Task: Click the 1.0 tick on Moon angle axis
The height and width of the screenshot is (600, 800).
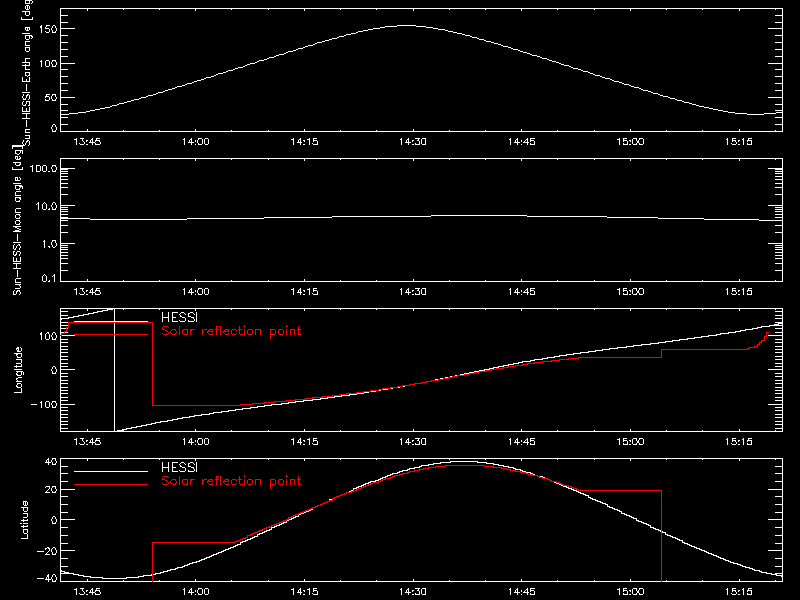Action: click(x=49, y=244)
